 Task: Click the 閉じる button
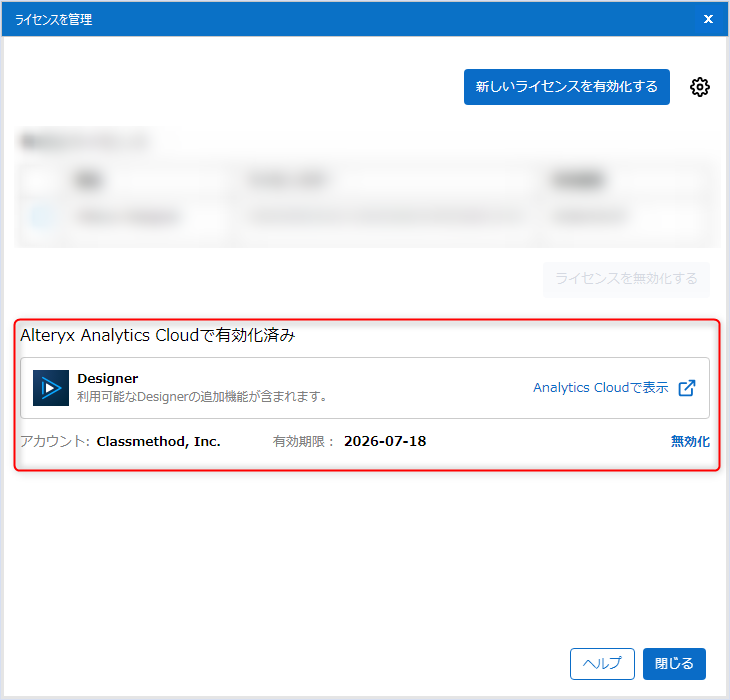tap(674, 664)
